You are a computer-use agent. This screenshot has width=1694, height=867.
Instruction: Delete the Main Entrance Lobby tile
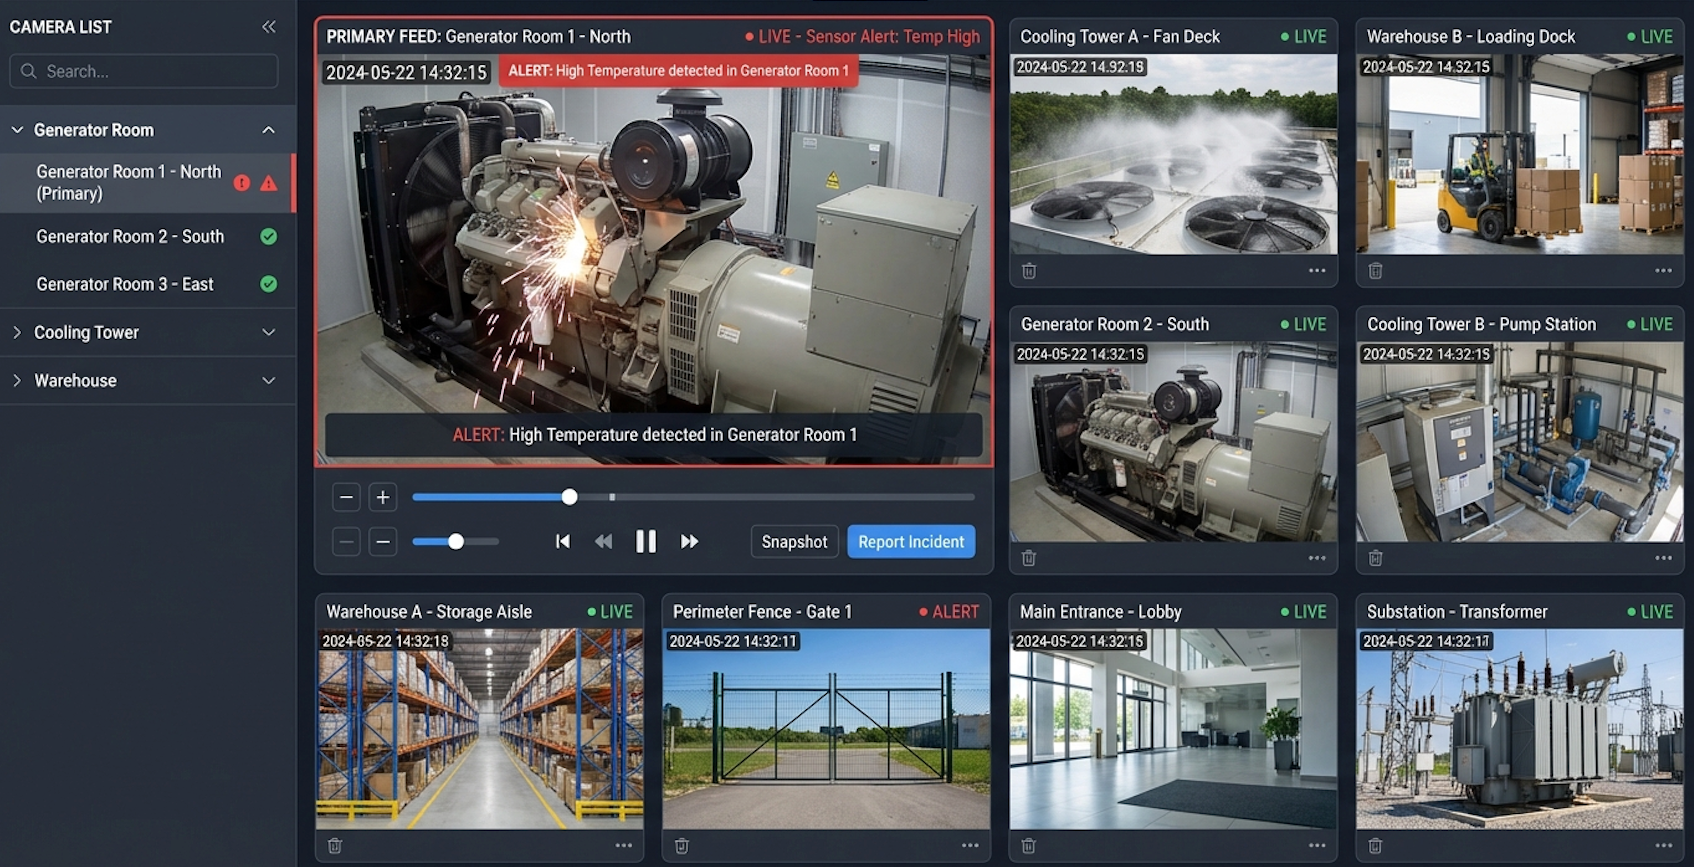click(x=1028, y=846)
